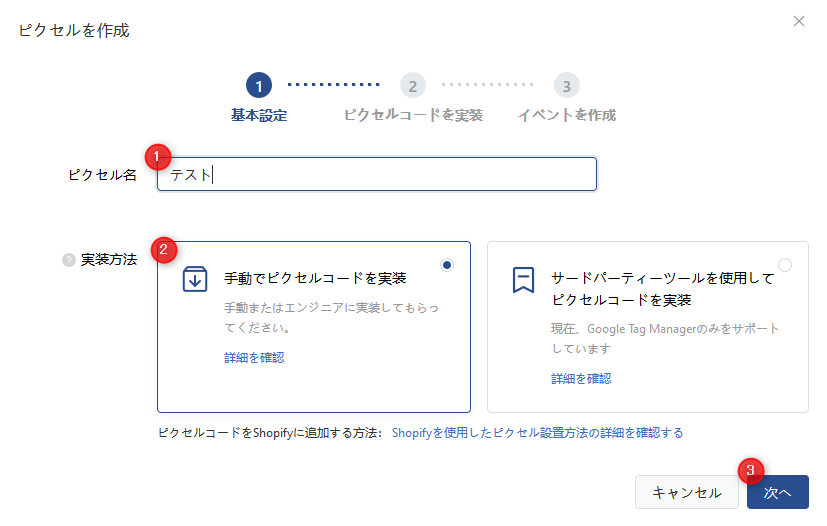This screenshot has height=526, width=827.
Task: Click the third-party bookmark icon
Action: point(522,279)
